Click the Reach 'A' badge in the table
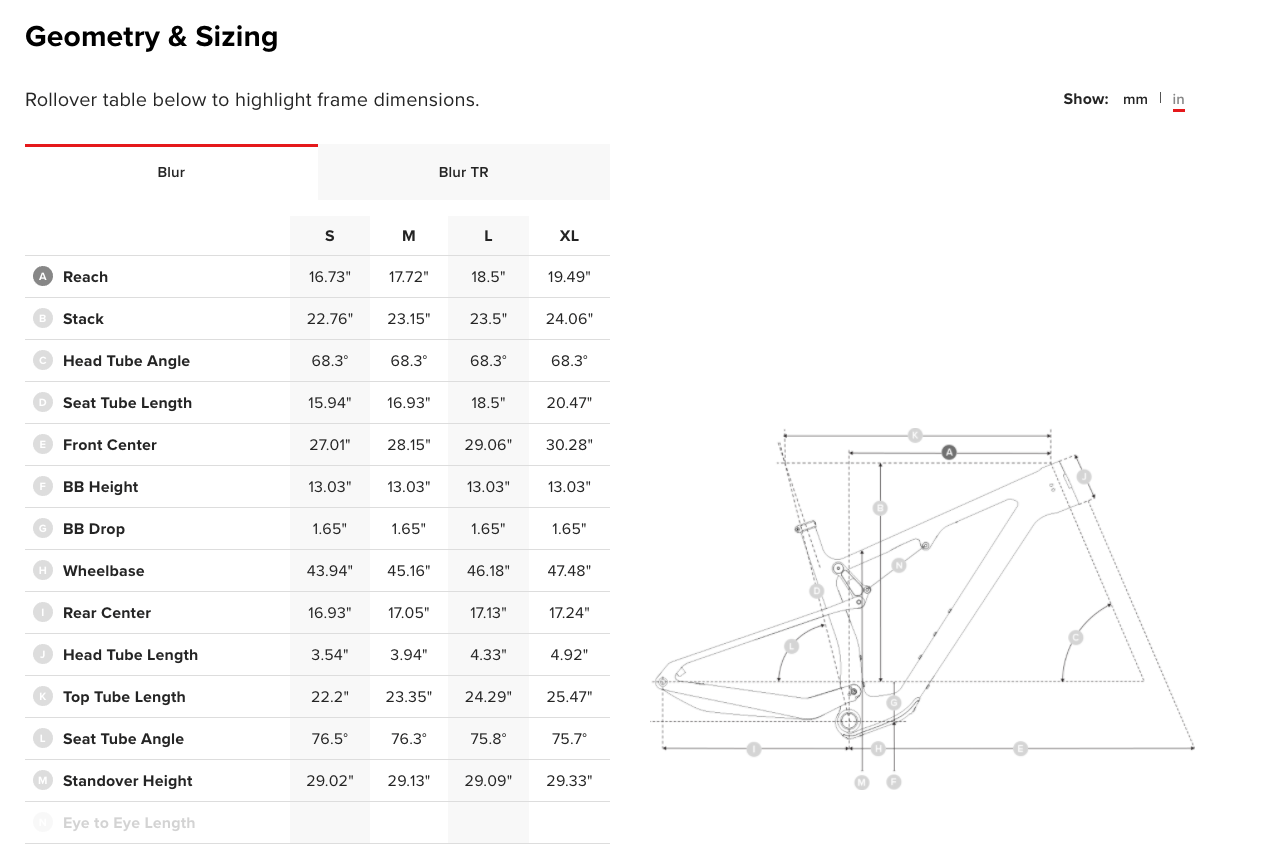This screenshot has width=1278, height=868. (x=42, y=277)
